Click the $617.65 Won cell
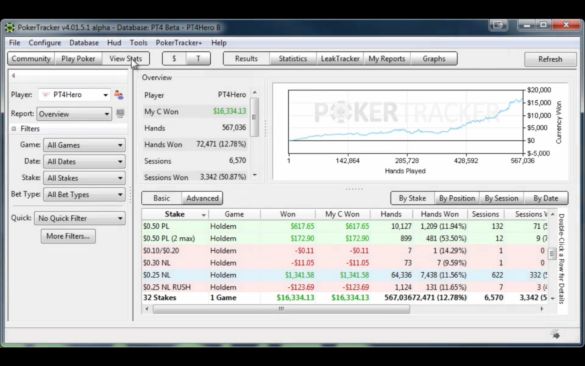Viewport: 585px width, 366px height. (x=302, y=226)
